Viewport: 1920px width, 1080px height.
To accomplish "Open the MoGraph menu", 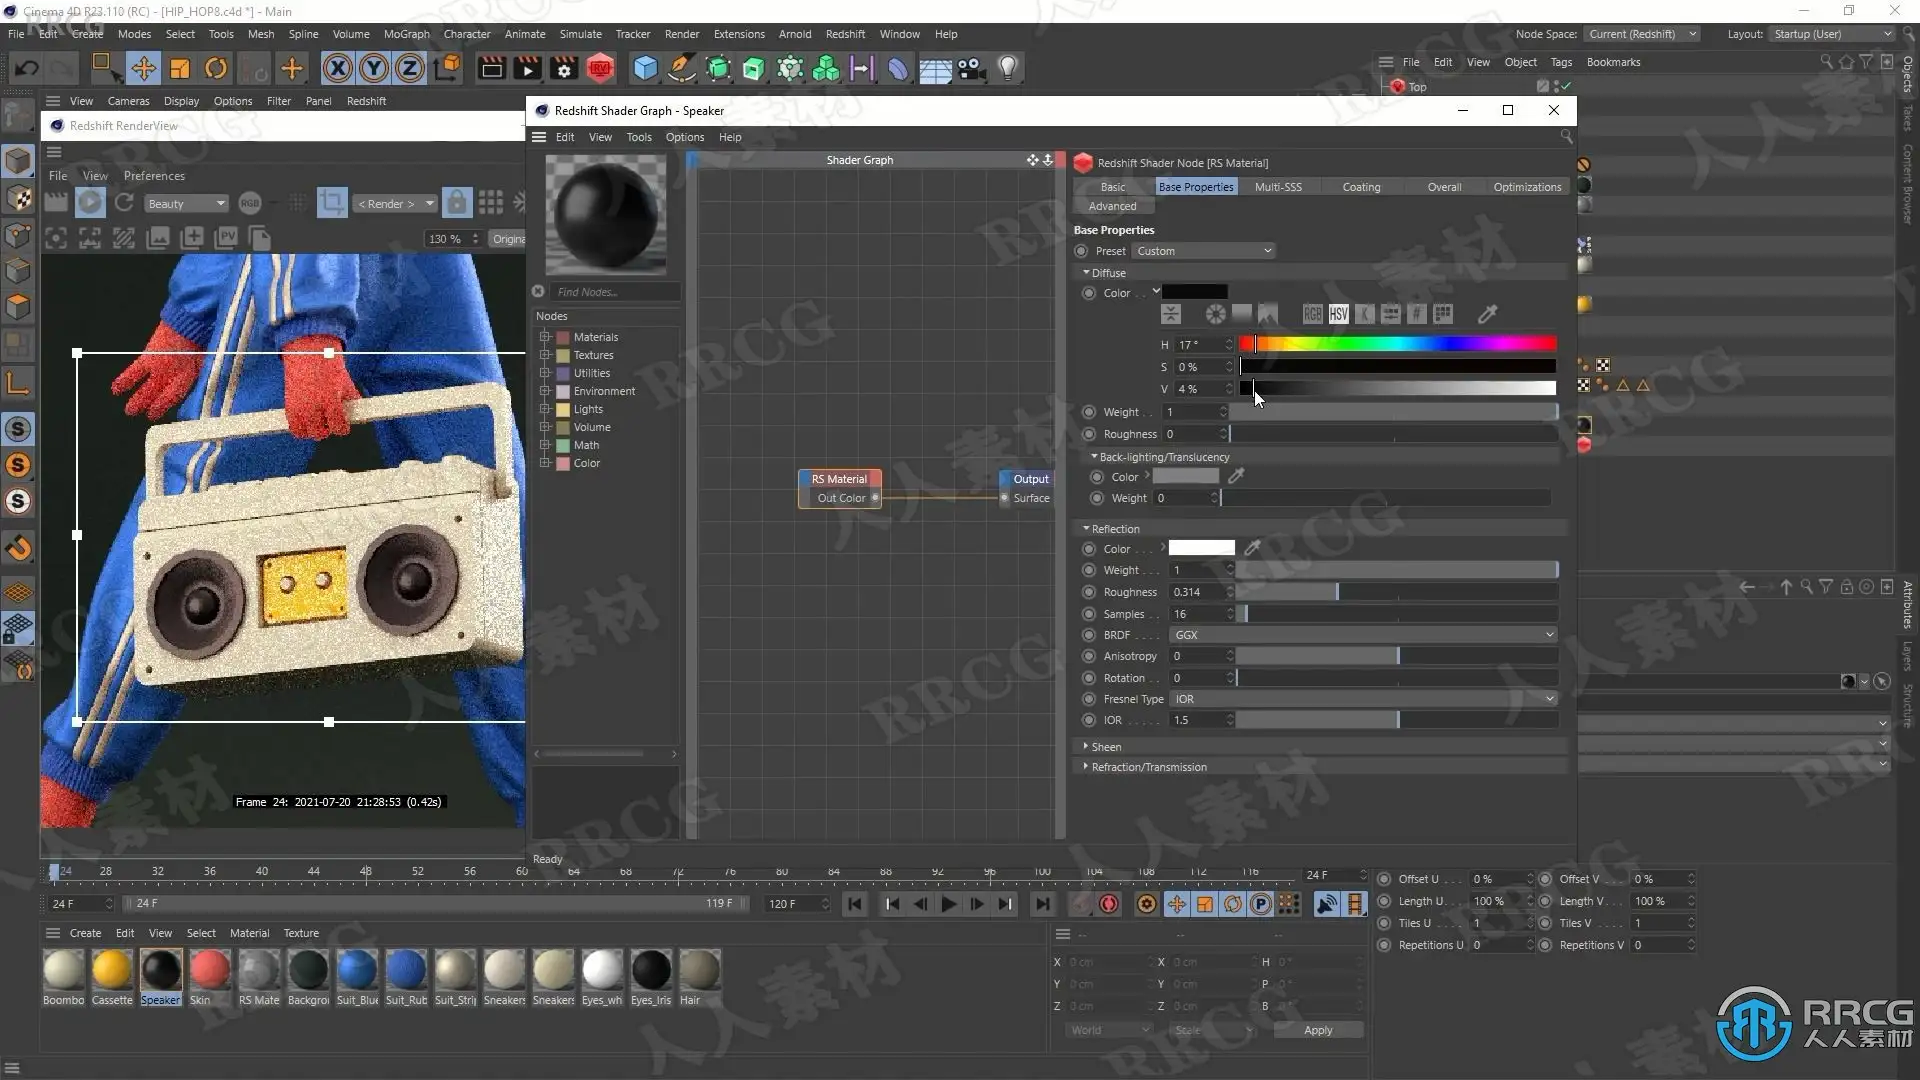I will pyautogui.click(x=406, y=34).
